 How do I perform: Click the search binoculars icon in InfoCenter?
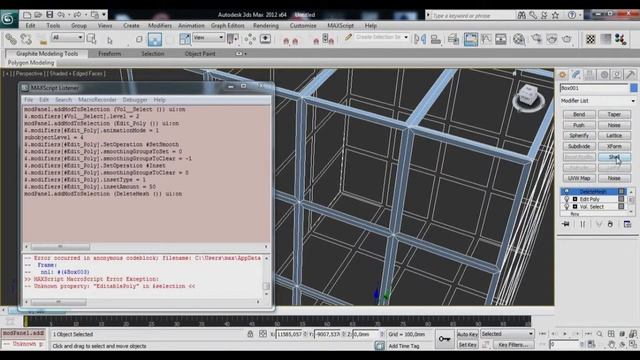point(522,15)
